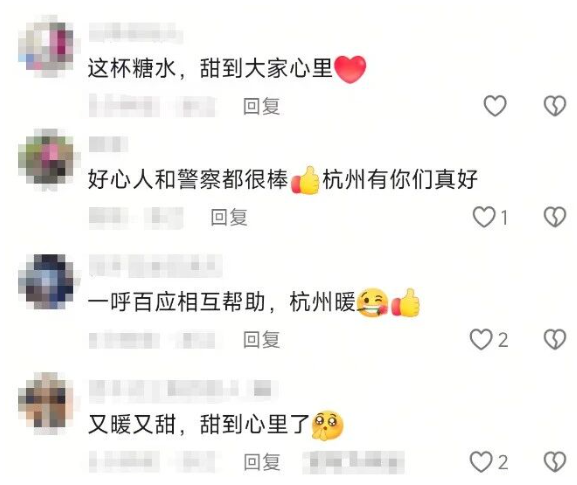Like the 一呼百应相互帮助 comment

point(481,339)
